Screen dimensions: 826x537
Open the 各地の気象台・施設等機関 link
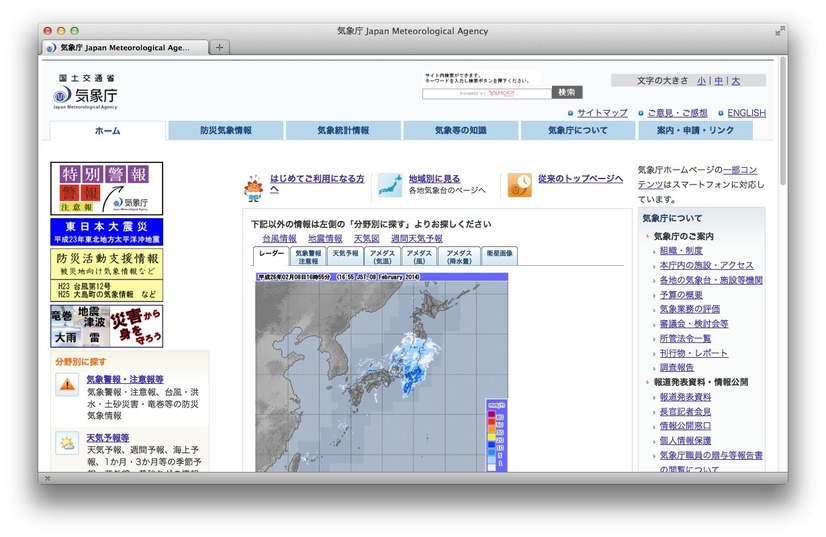click(x=711, y=280)
